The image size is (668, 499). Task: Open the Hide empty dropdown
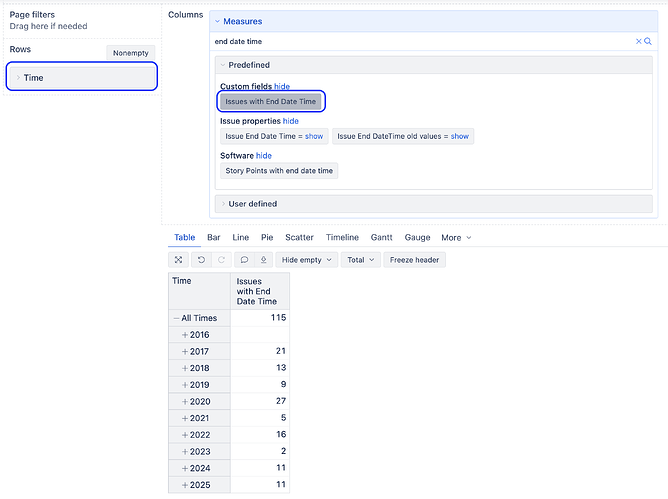tap(306, 259)
